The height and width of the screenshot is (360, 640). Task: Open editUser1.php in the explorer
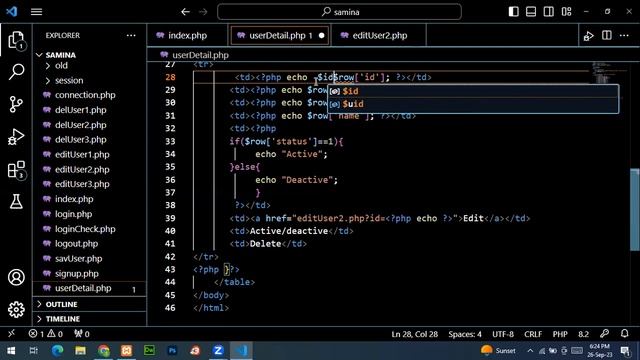[82, 155]
